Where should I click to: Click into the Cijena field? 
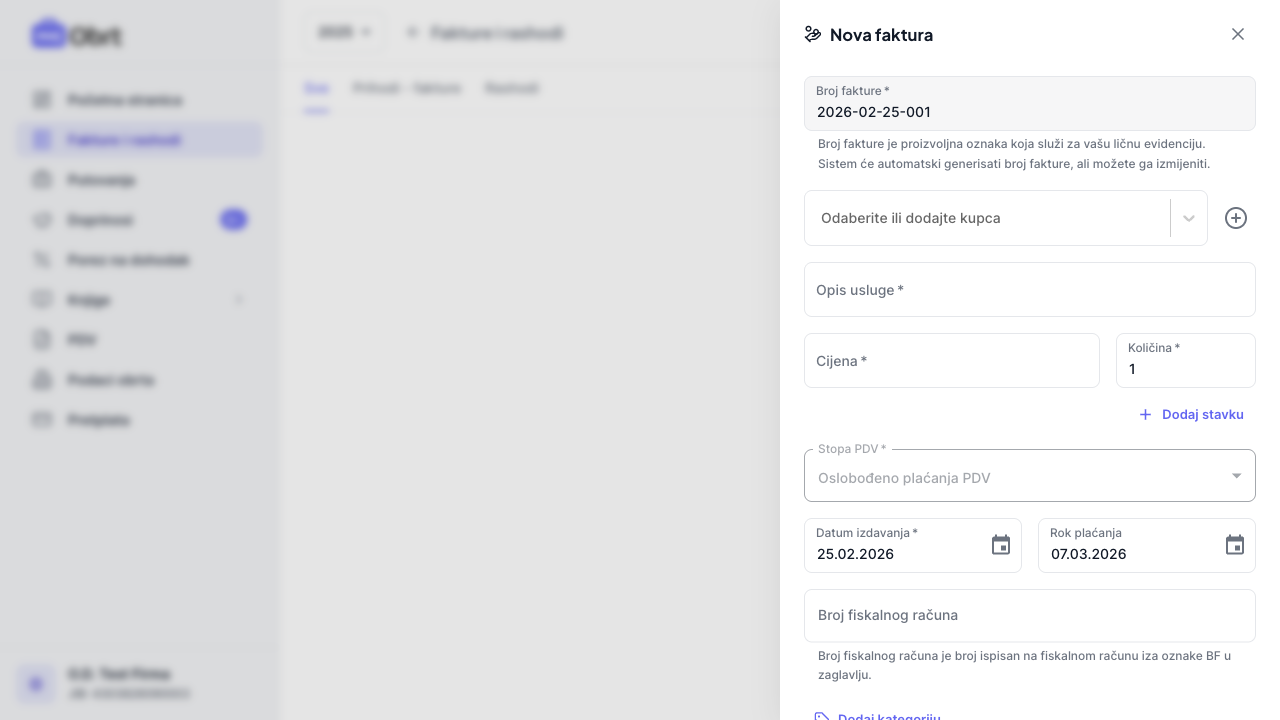pyautogui.click(x=952, y=361)
